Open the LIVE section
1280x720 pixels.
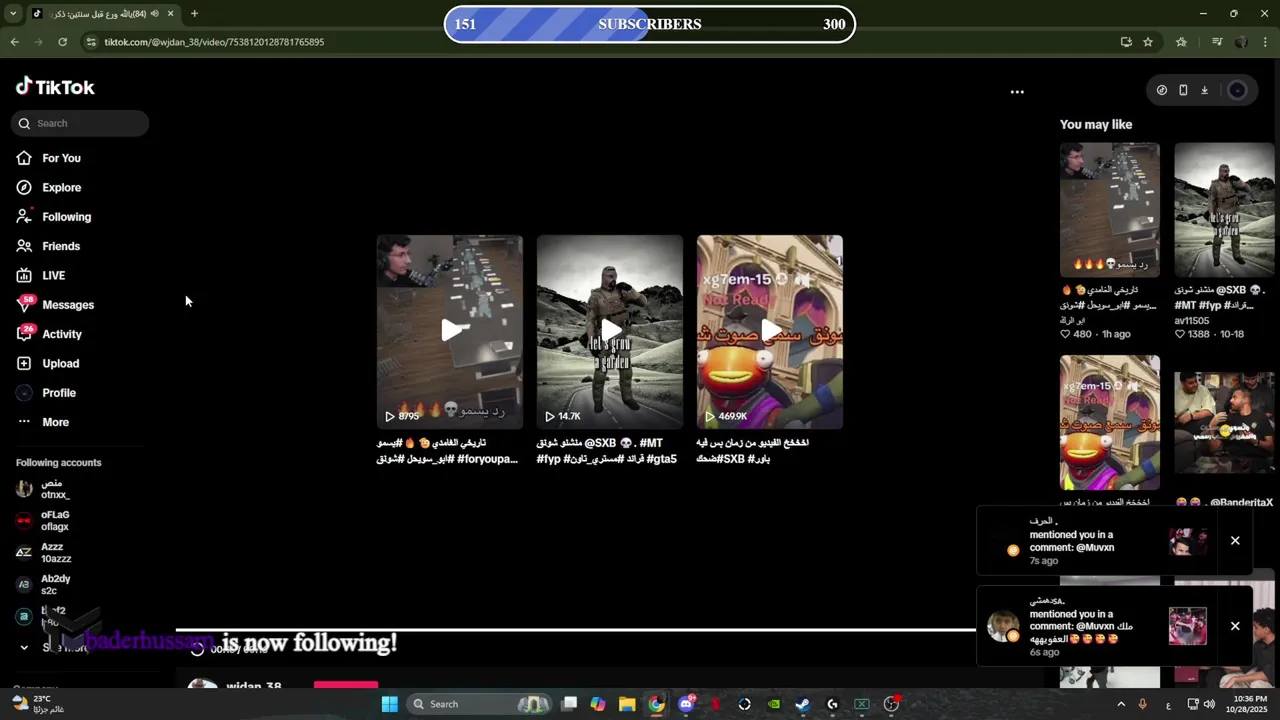tap(41, 275)
